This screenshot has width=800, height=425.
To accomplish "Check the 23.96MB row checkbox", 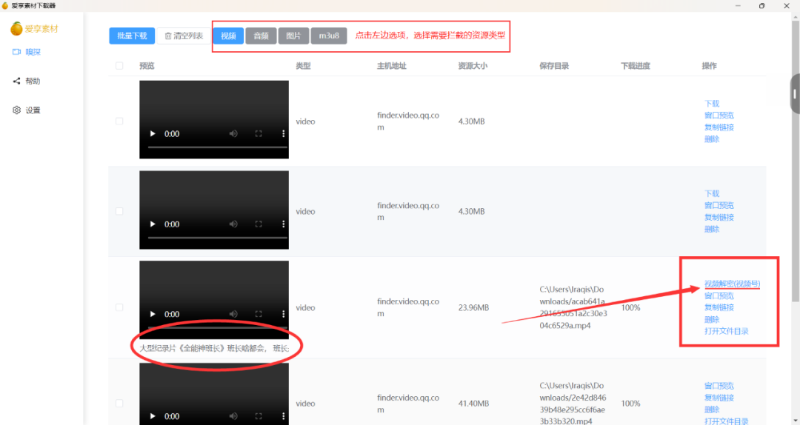I will pos(119,307).
